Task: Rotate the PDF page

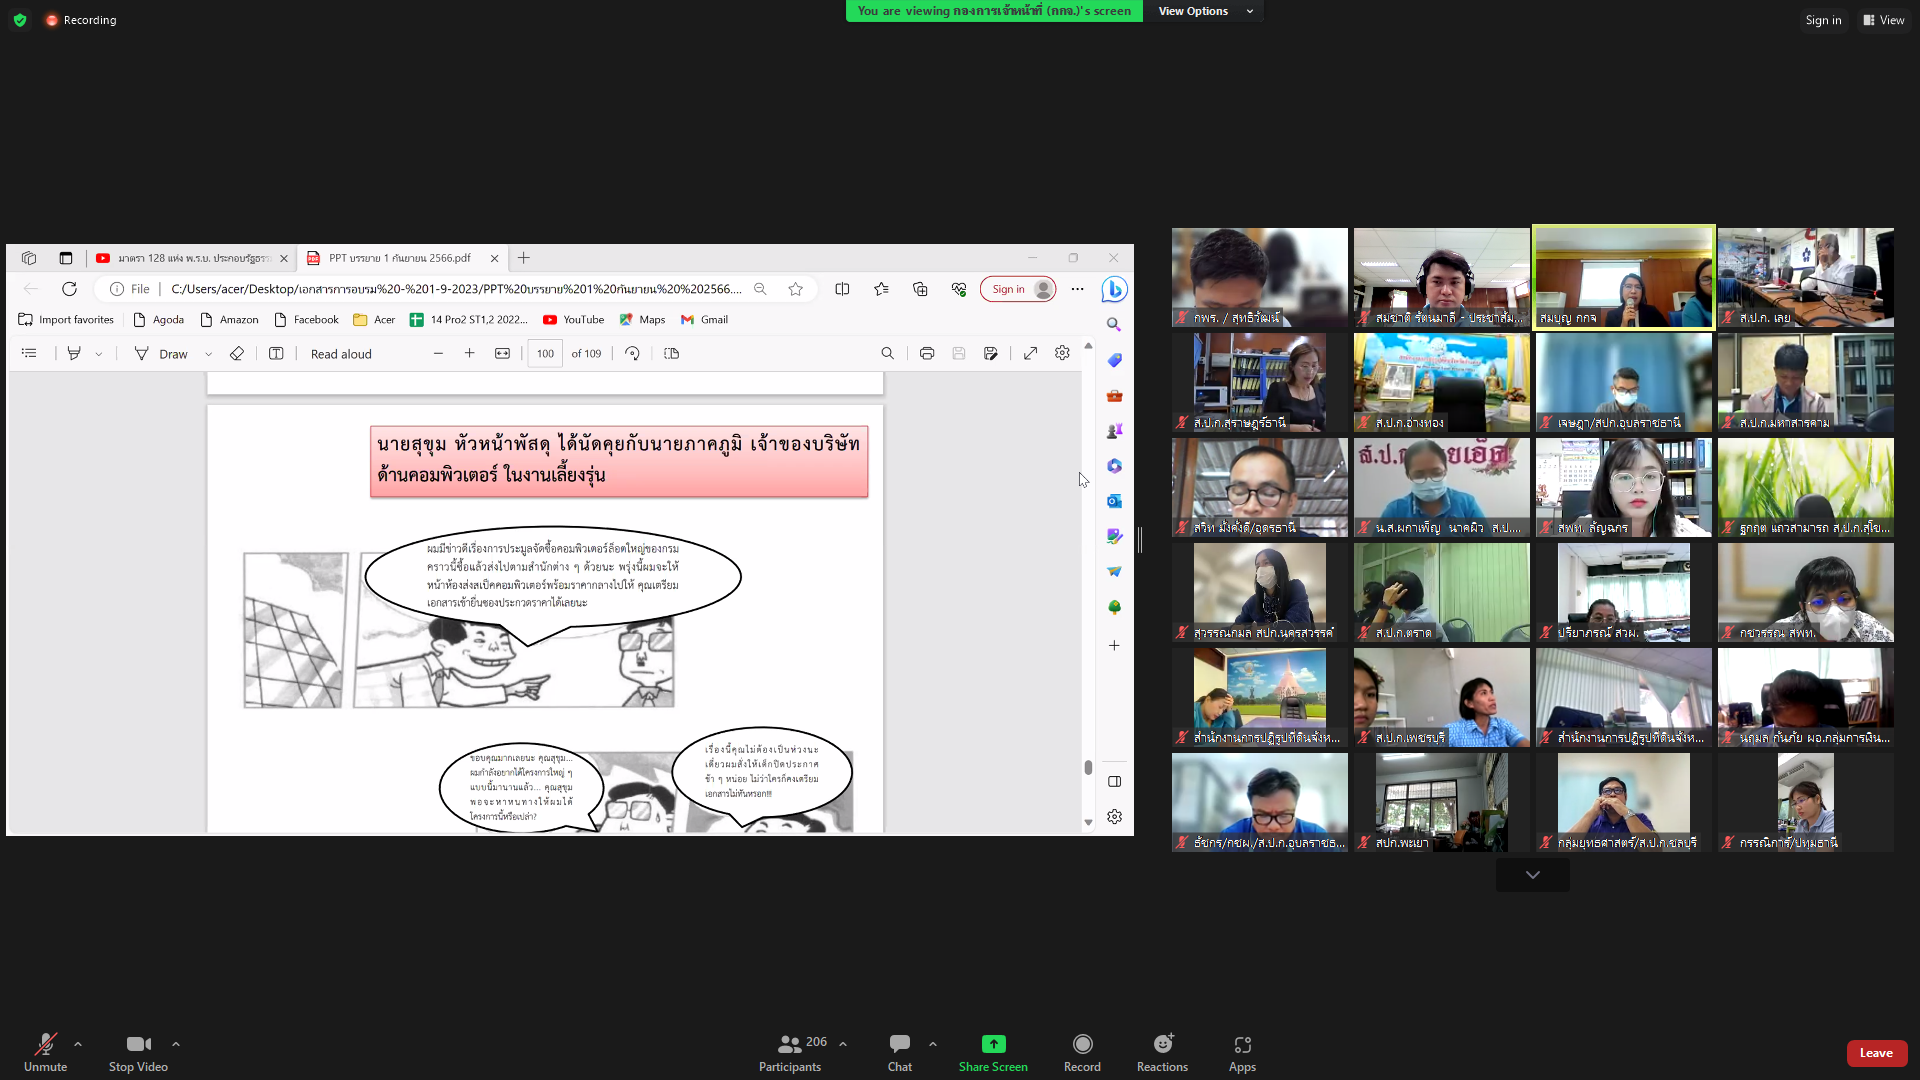Action: (x=632, y=353)
